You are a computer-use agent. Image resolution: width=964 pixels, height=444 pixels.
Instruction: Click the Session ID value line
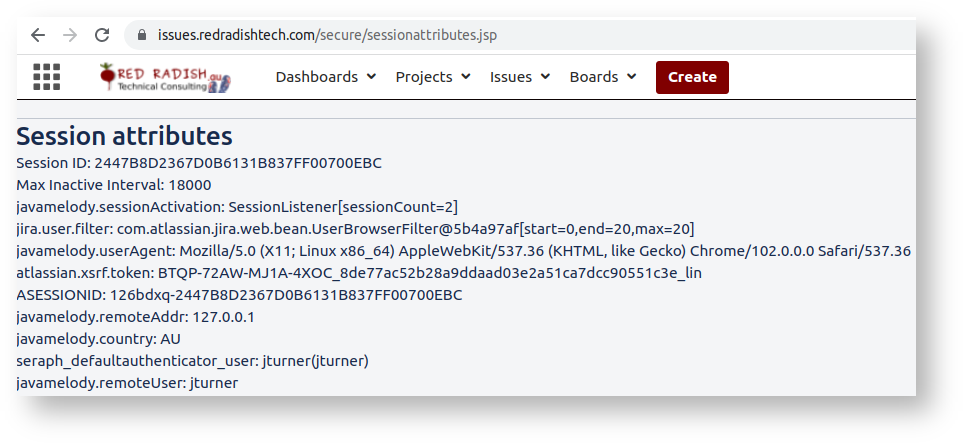[x=199, y=163]
